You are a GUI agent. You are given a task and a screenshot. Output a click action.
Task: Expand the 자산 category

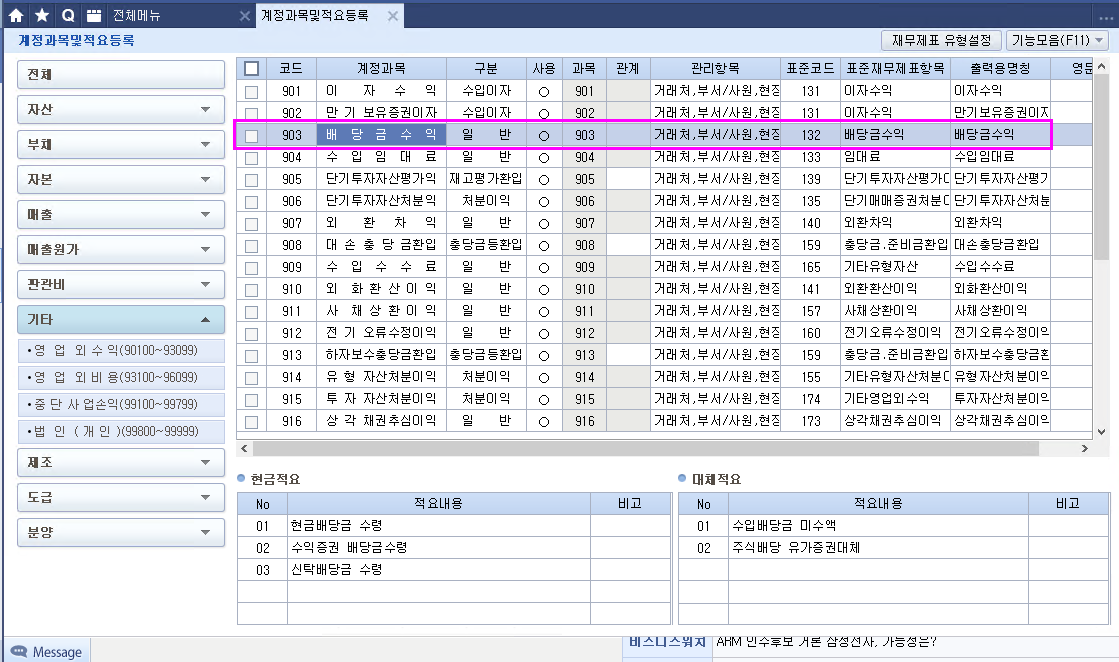121,109
